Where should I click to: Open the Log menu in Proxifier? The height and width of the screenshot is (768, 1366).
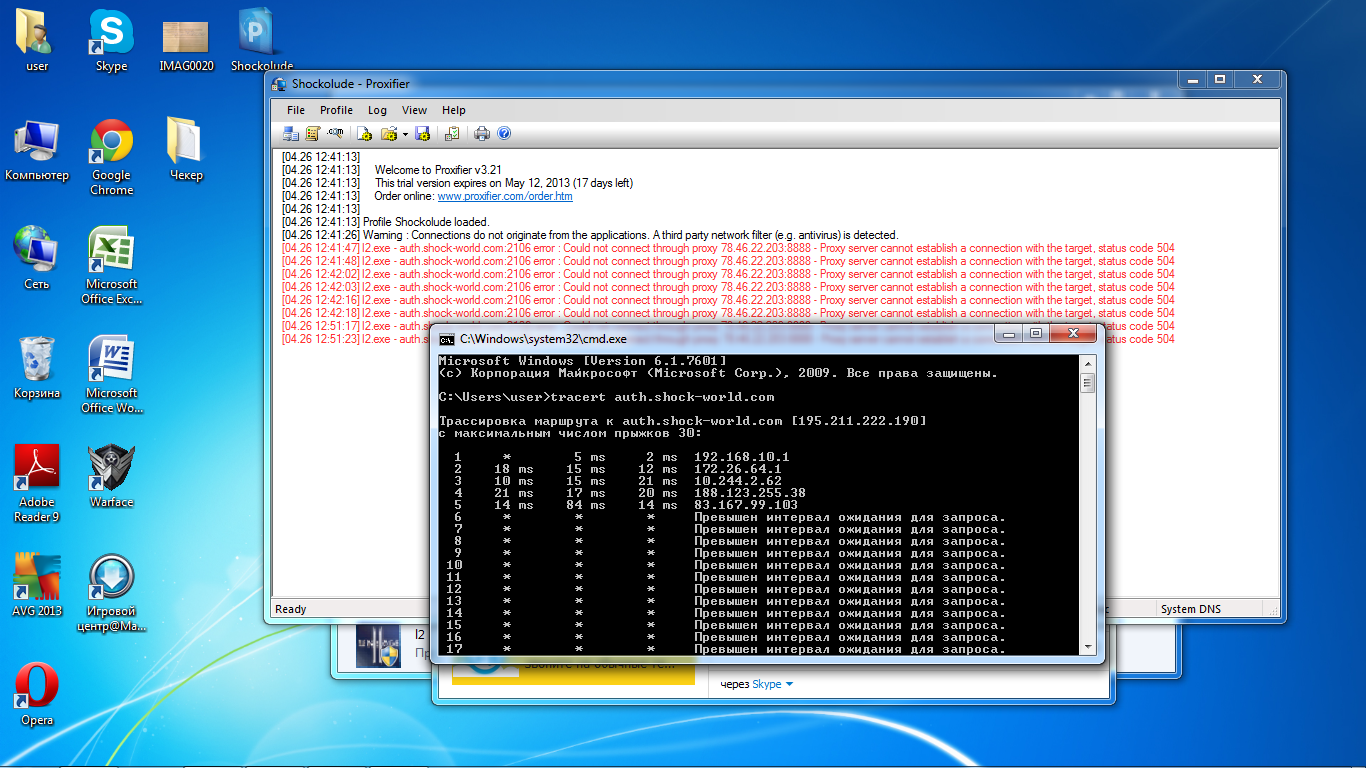377,110
